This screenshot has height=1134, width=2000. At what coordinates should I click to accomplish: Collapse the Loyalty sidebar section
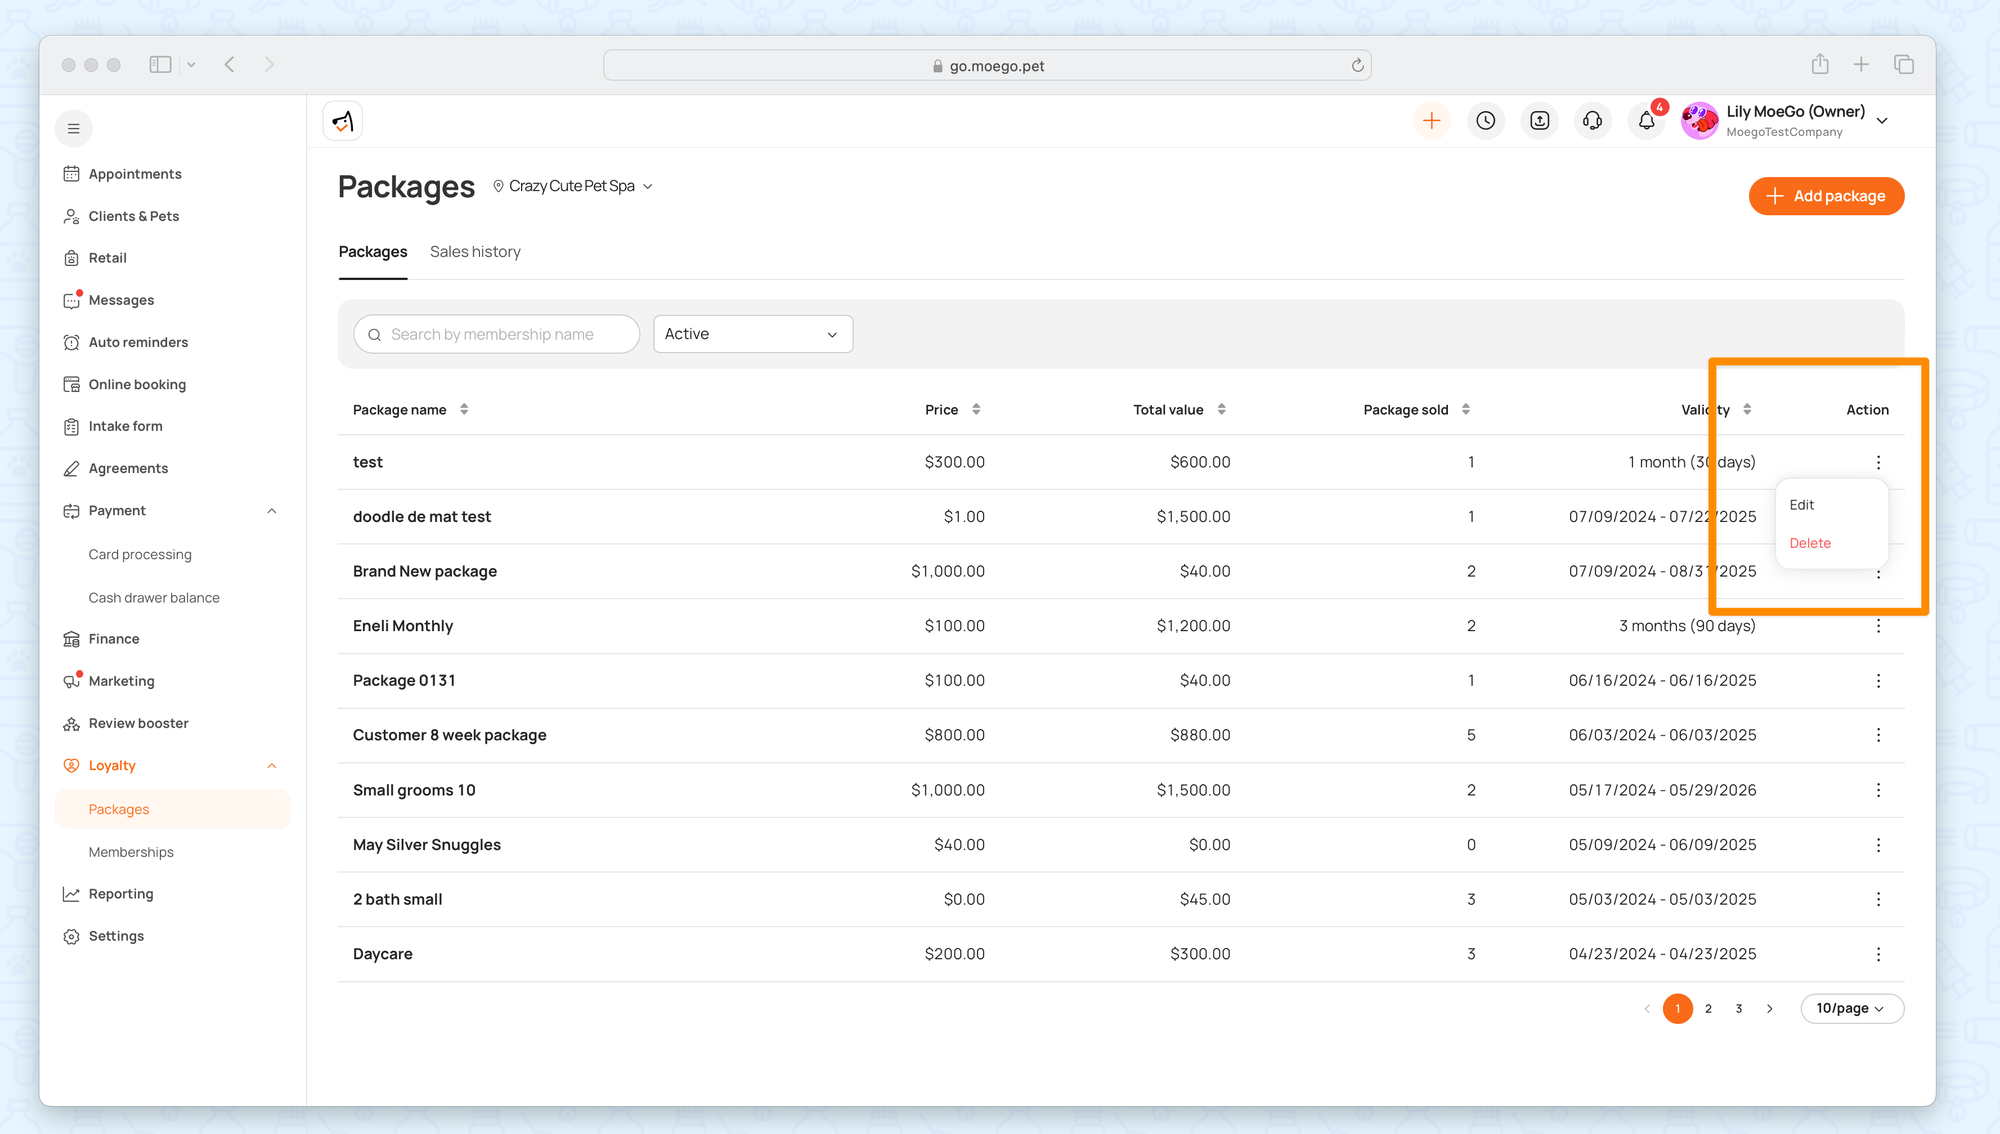pos(271,766)
